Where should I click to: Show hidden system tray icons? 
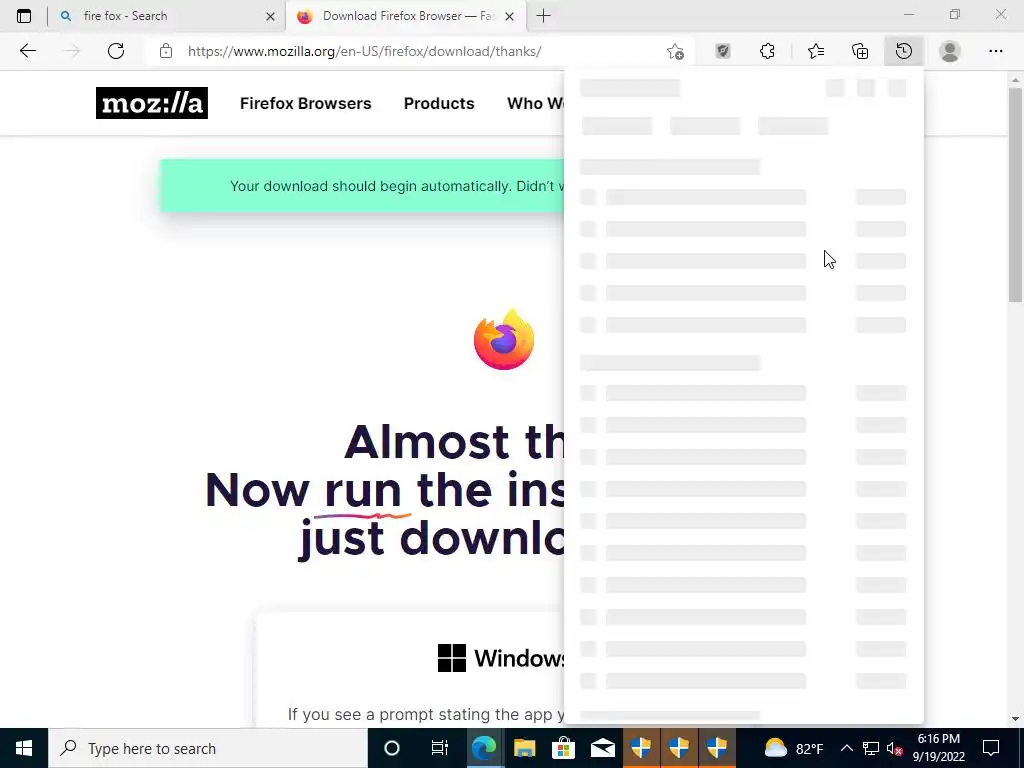tap(846, 748)
